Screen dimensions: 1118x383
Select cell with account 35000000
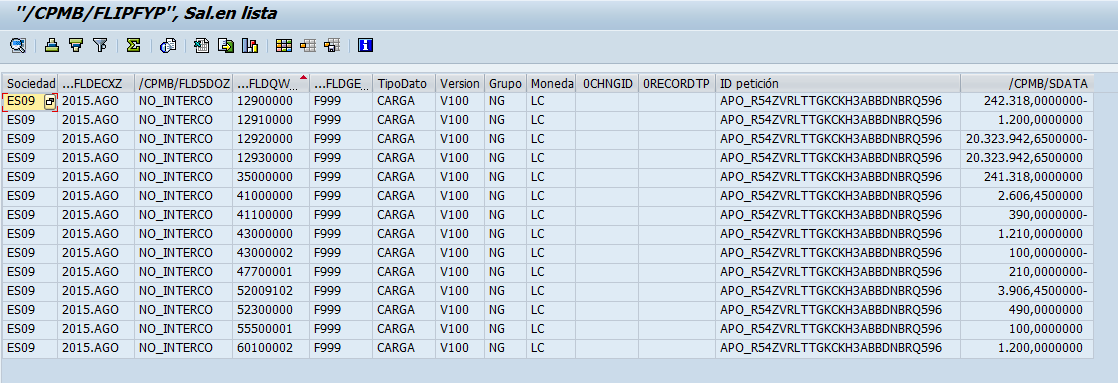coord(271,177)
